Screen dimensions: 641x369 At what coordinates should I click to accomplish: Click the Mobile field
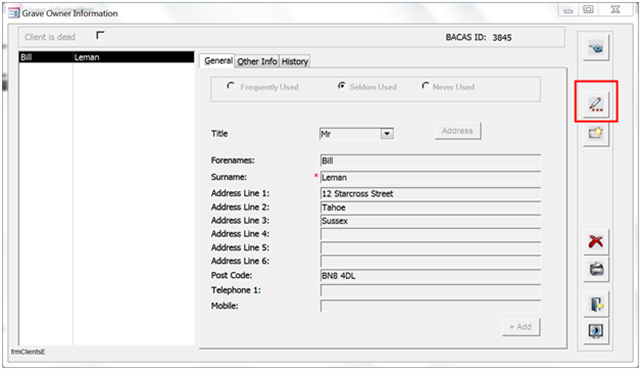pyautogui.click(x=430, y=306)
